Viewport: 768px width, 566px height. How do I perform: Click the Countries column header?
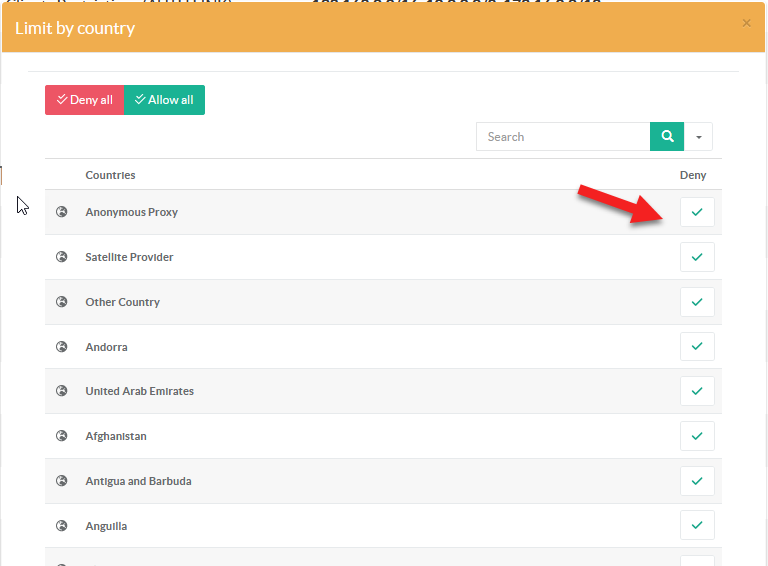click(x=110, y=175)
